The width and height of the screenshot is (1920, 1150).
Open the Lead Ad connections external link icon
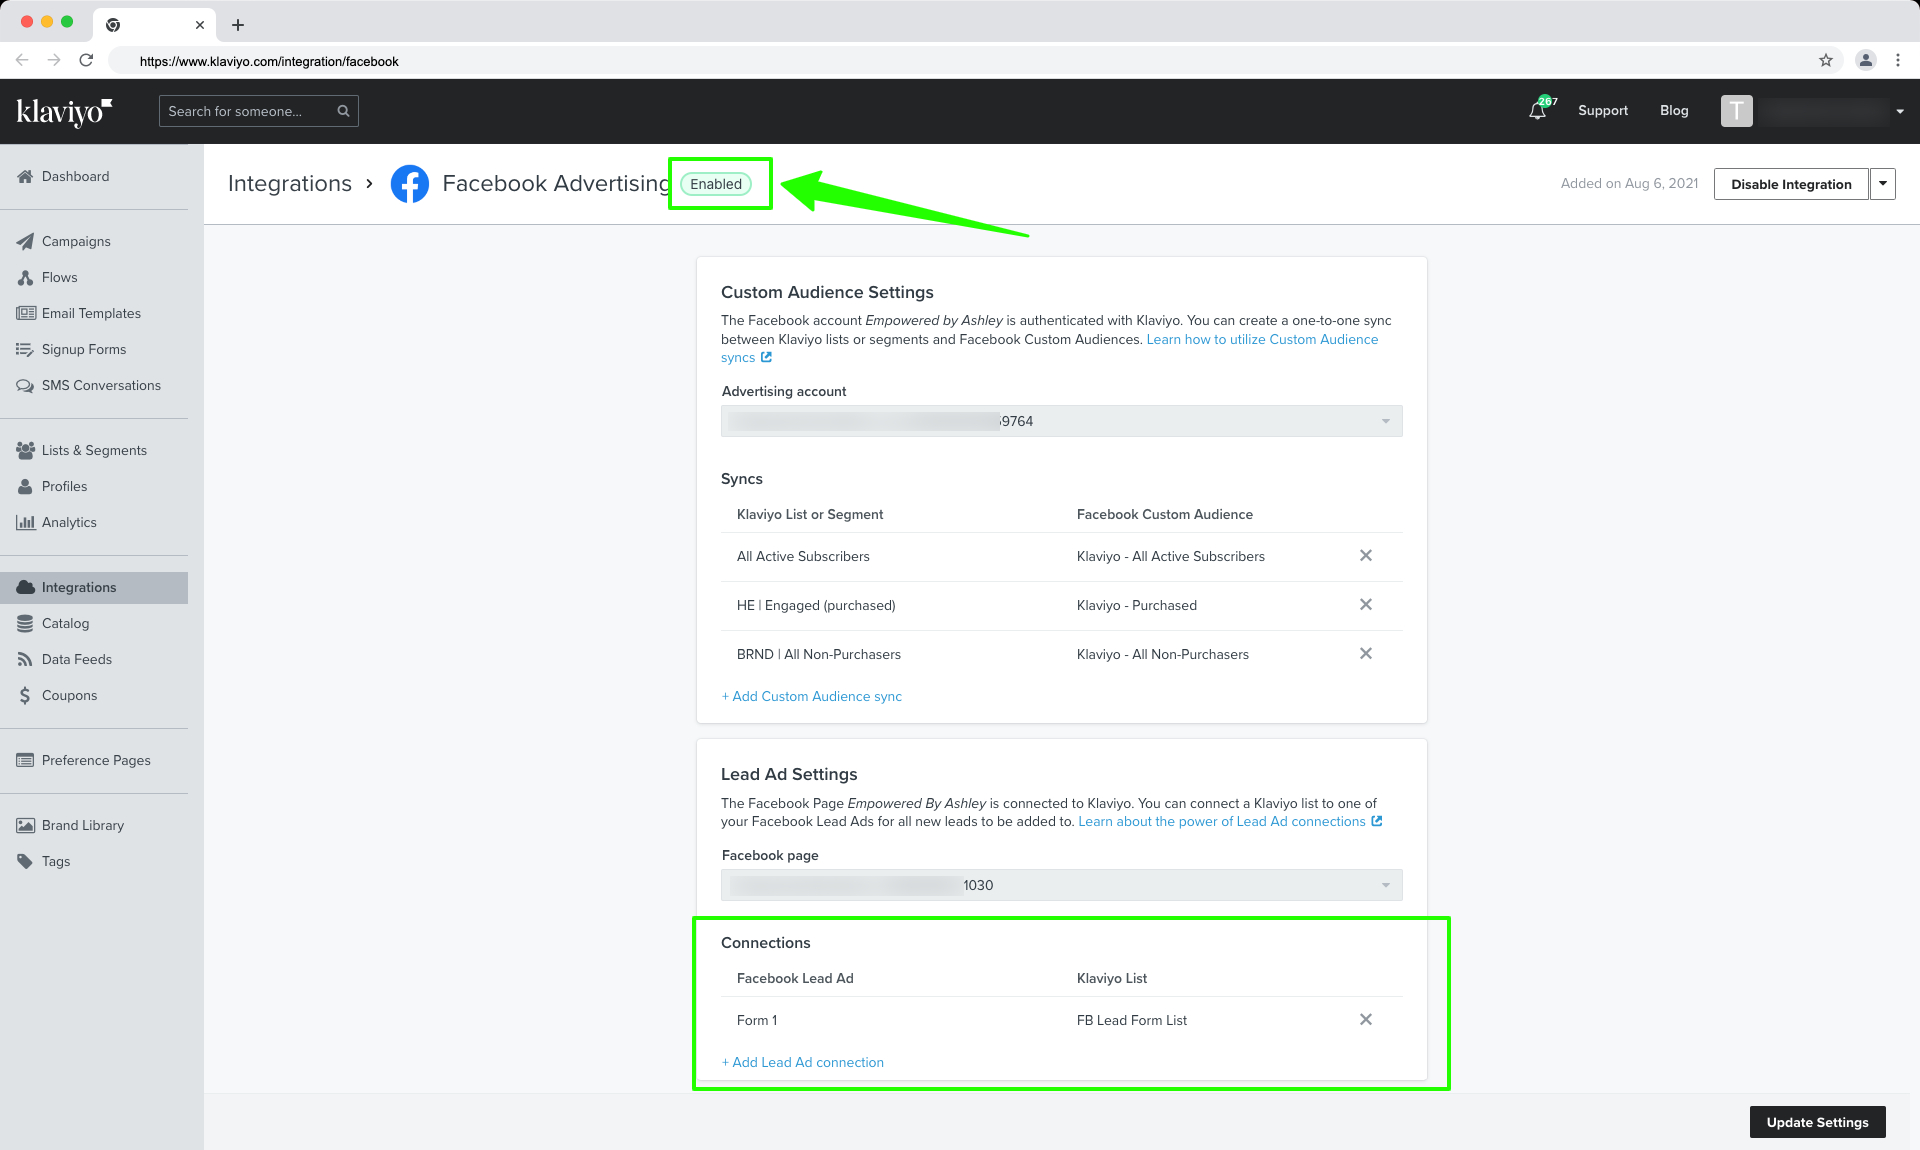pyautogui.click(x=1377, y=821)
